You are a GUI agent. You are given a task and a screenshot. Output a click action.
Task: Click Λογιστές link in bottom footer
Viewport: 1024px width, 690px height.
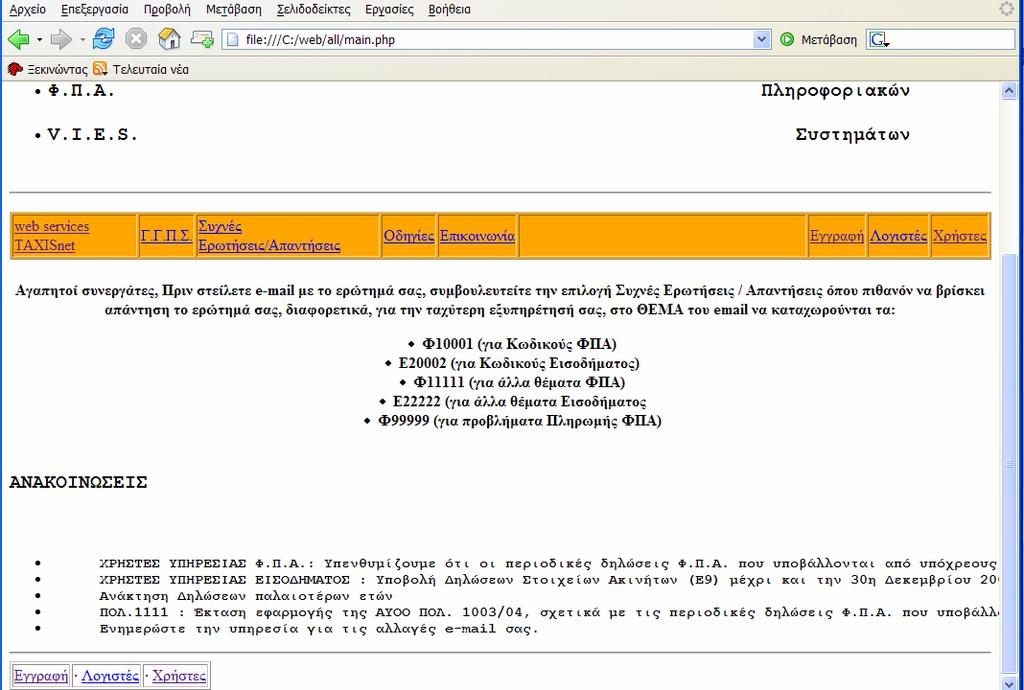tap(110, 676)
